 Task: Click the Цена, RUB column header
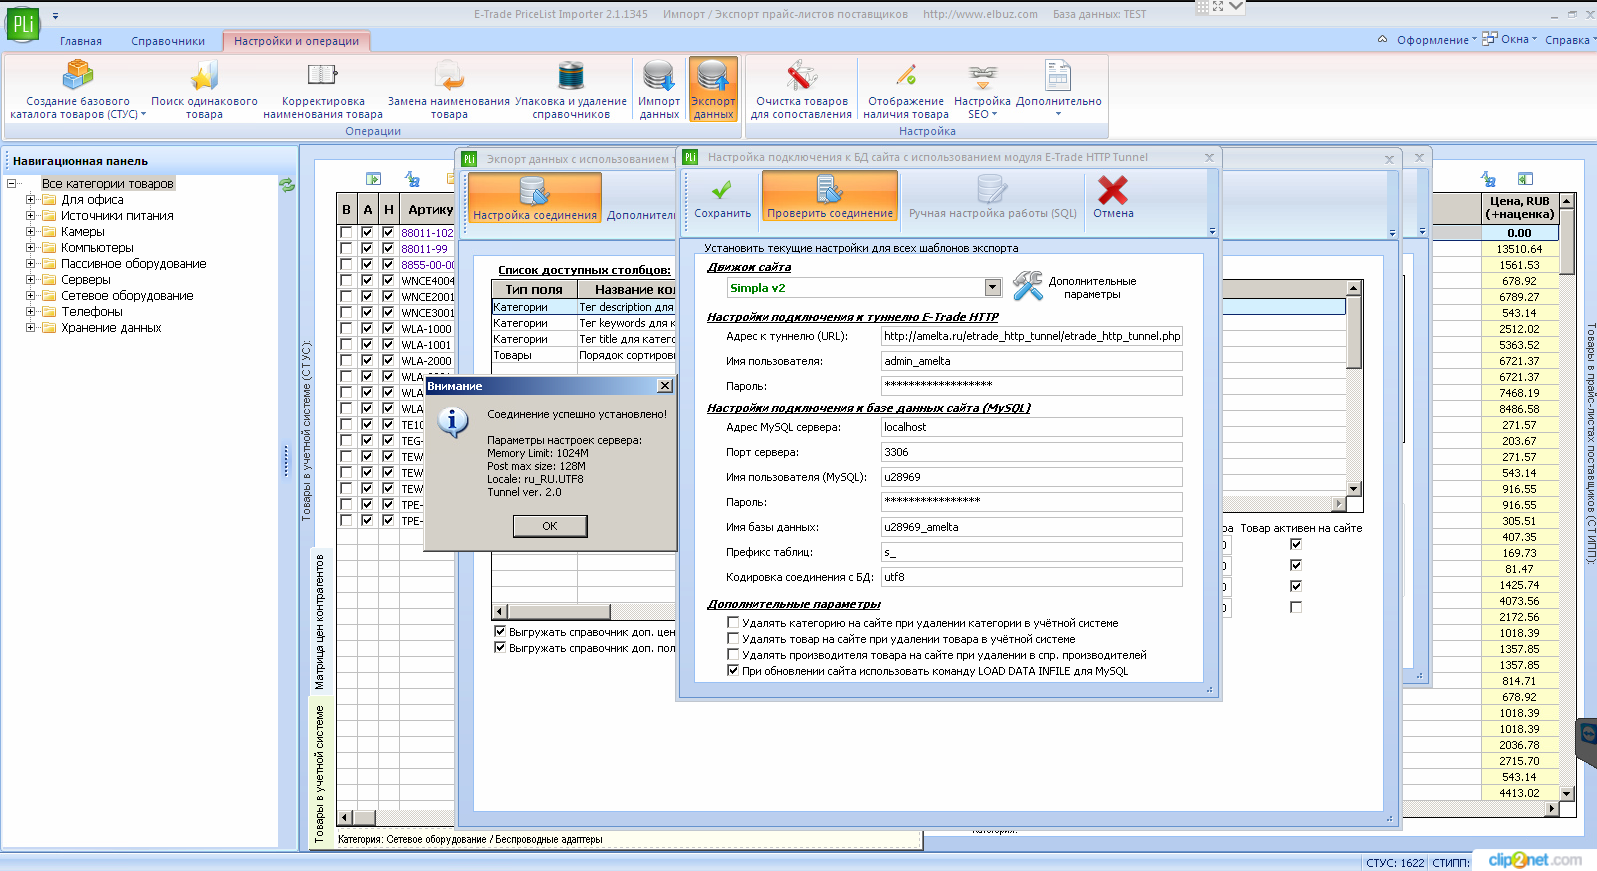click(1519, 208)
